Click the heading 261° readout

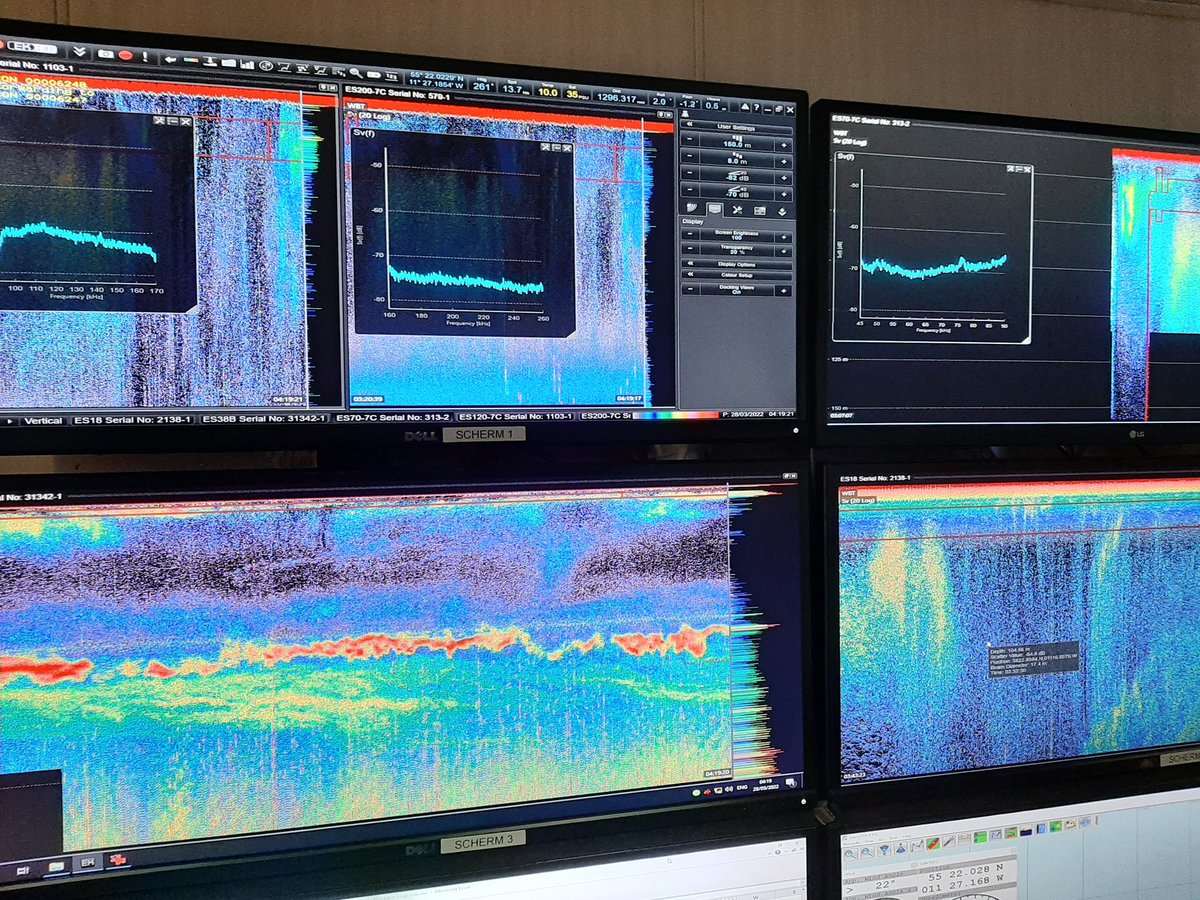tap(483, 86)
